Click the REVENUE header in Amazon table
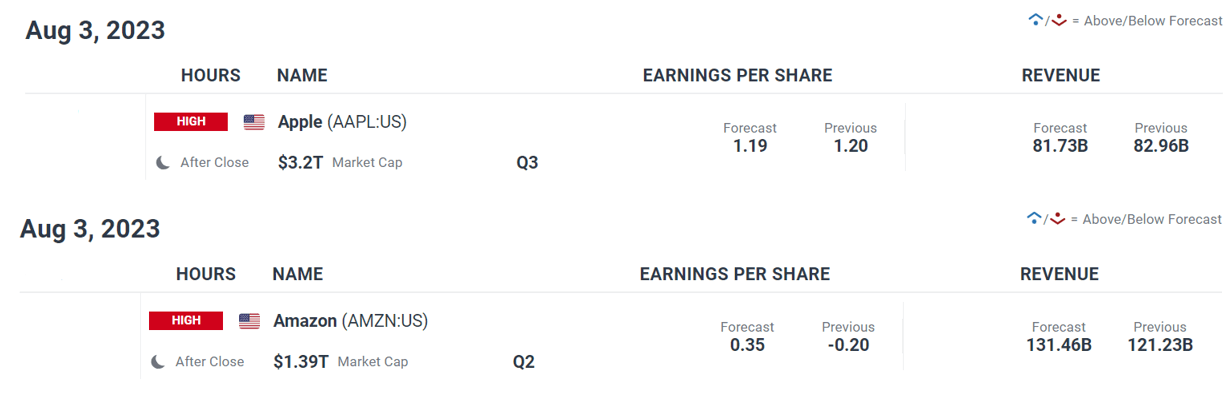1225x401 pixels. click(x=1059, y=274)
